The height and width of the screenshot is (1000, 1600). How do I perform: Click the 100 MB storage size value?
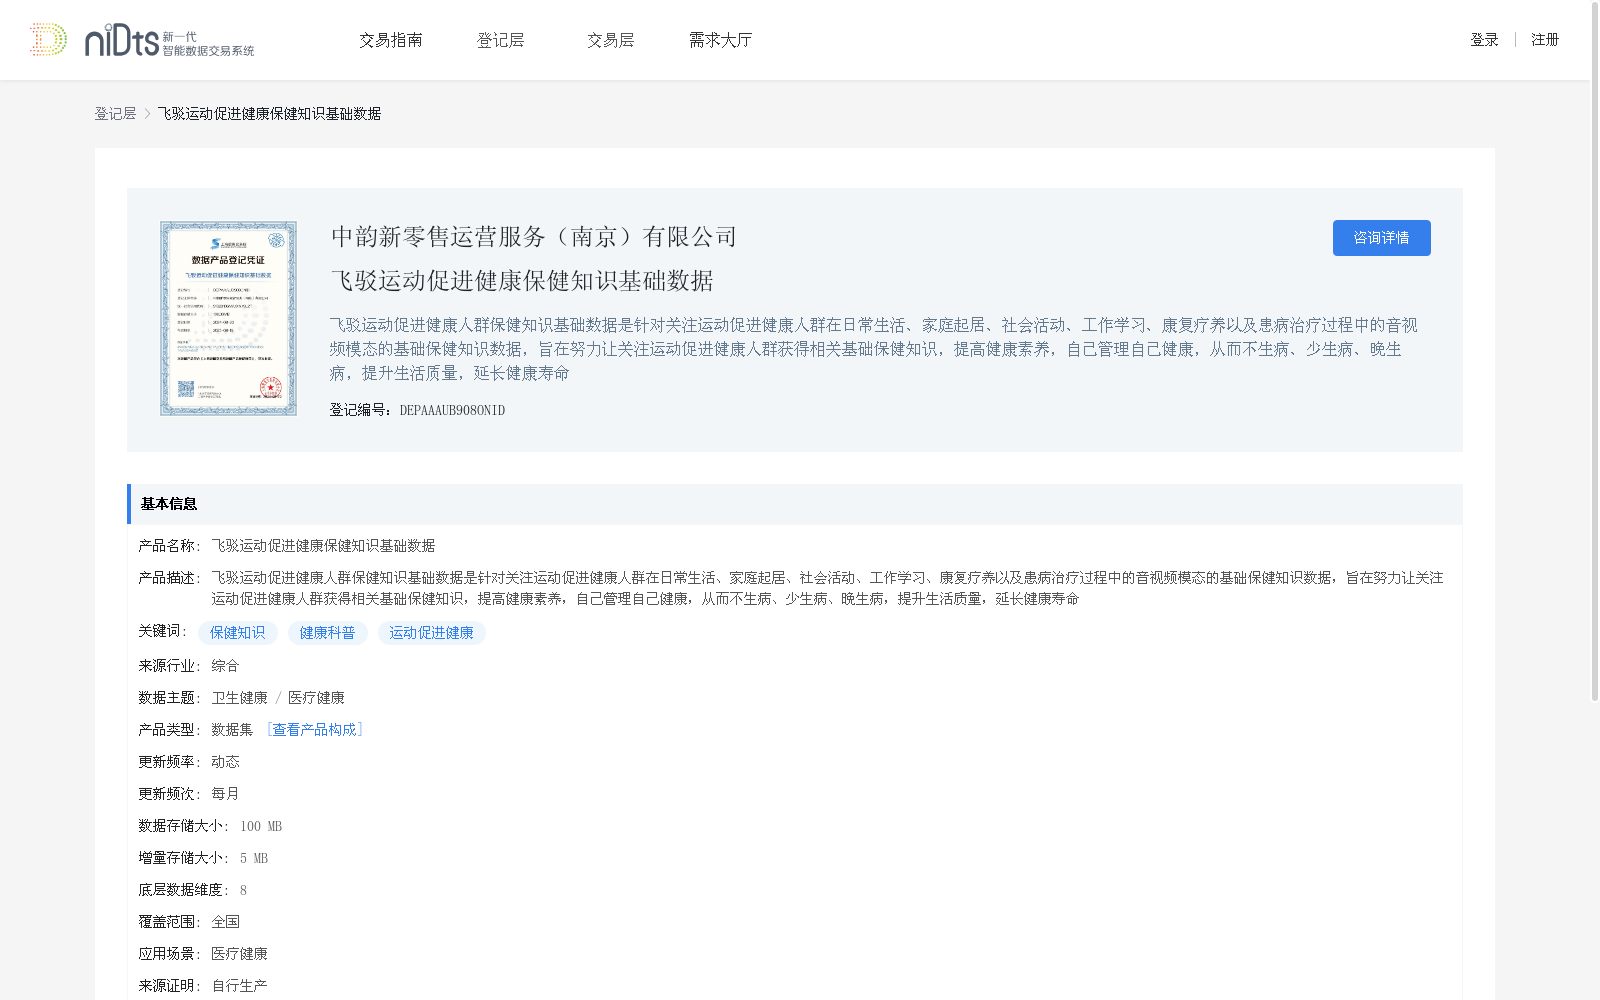click(261, 826)
